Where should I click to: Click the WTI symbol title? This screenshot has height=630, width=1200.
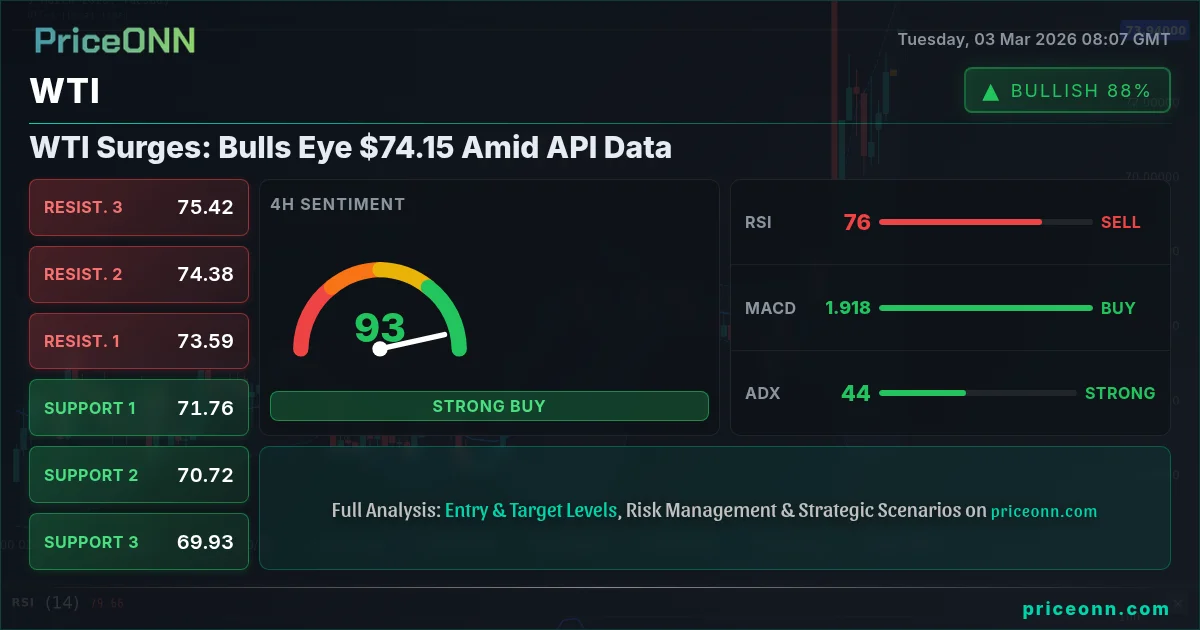pyautogui.click(x=65, y=92)
